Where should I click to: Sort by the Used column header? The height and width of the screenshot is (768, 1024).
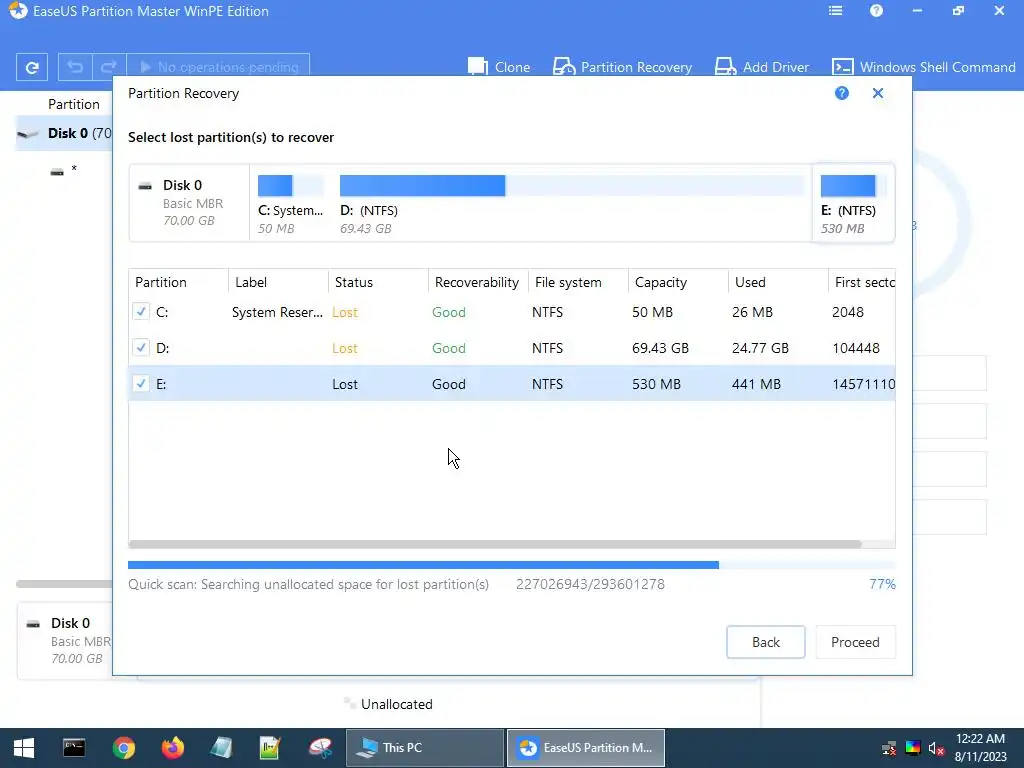[x=778, y=282]
